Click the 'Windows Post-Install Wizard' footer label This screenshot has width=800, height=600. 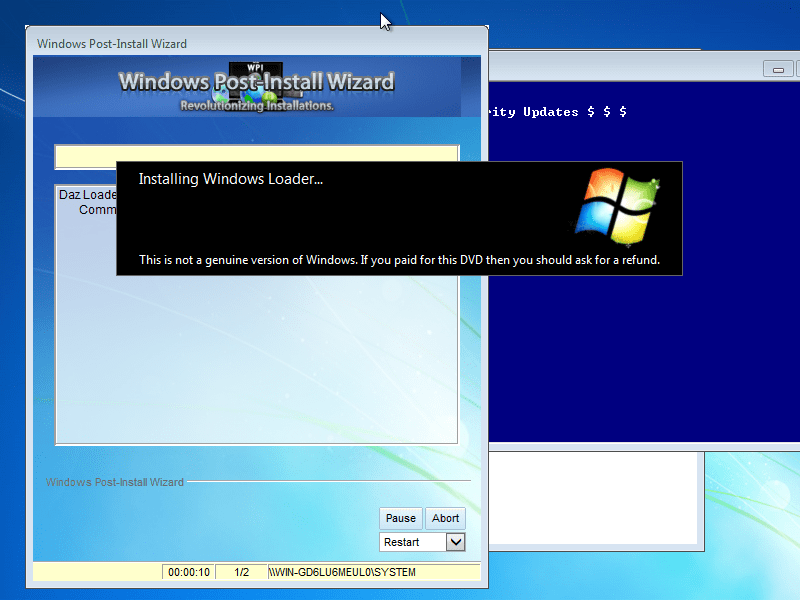(x=115, y=482)
